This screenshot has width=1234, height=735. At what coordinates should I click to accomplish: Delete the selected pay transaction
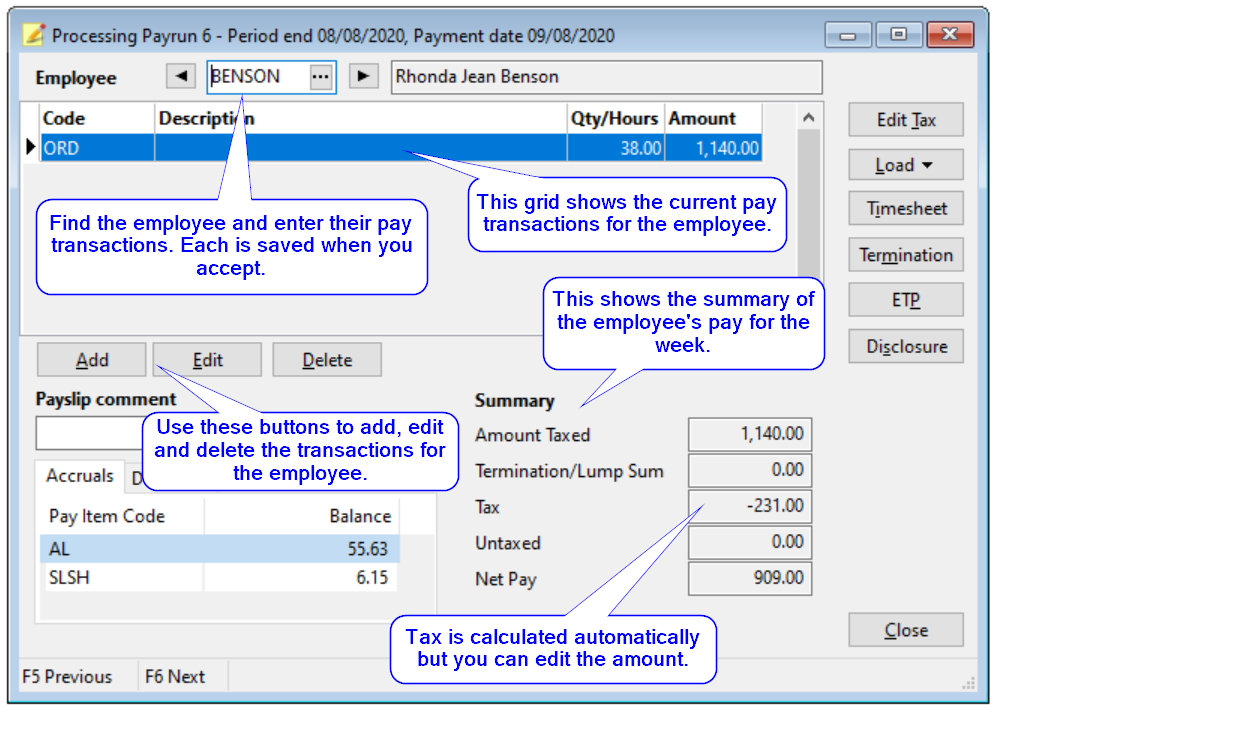click(327, 359)
